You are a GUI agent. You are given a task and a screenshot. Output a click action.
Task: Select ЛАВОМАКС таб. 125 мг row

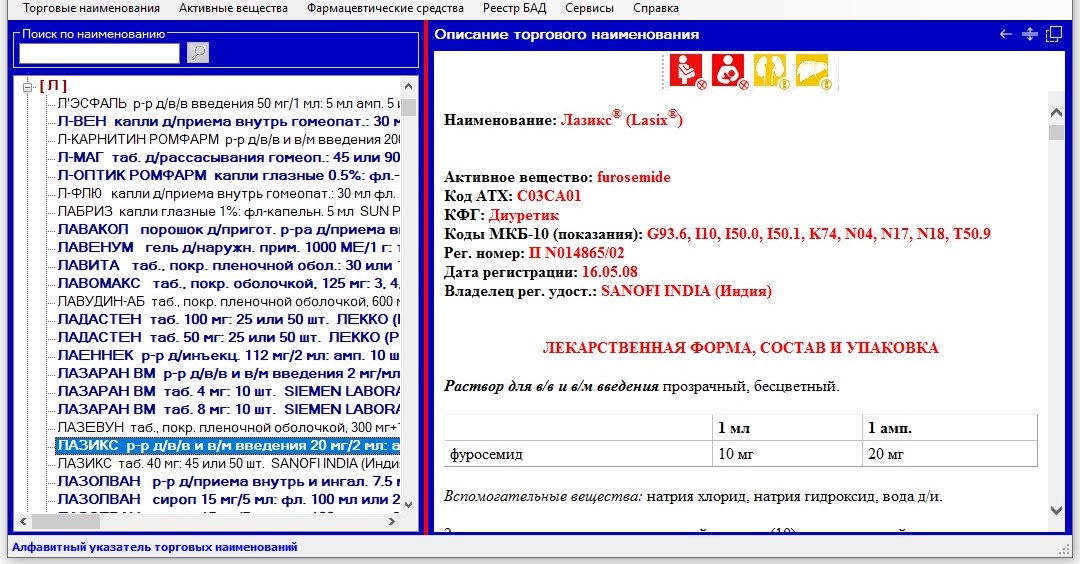click(228, 283)
